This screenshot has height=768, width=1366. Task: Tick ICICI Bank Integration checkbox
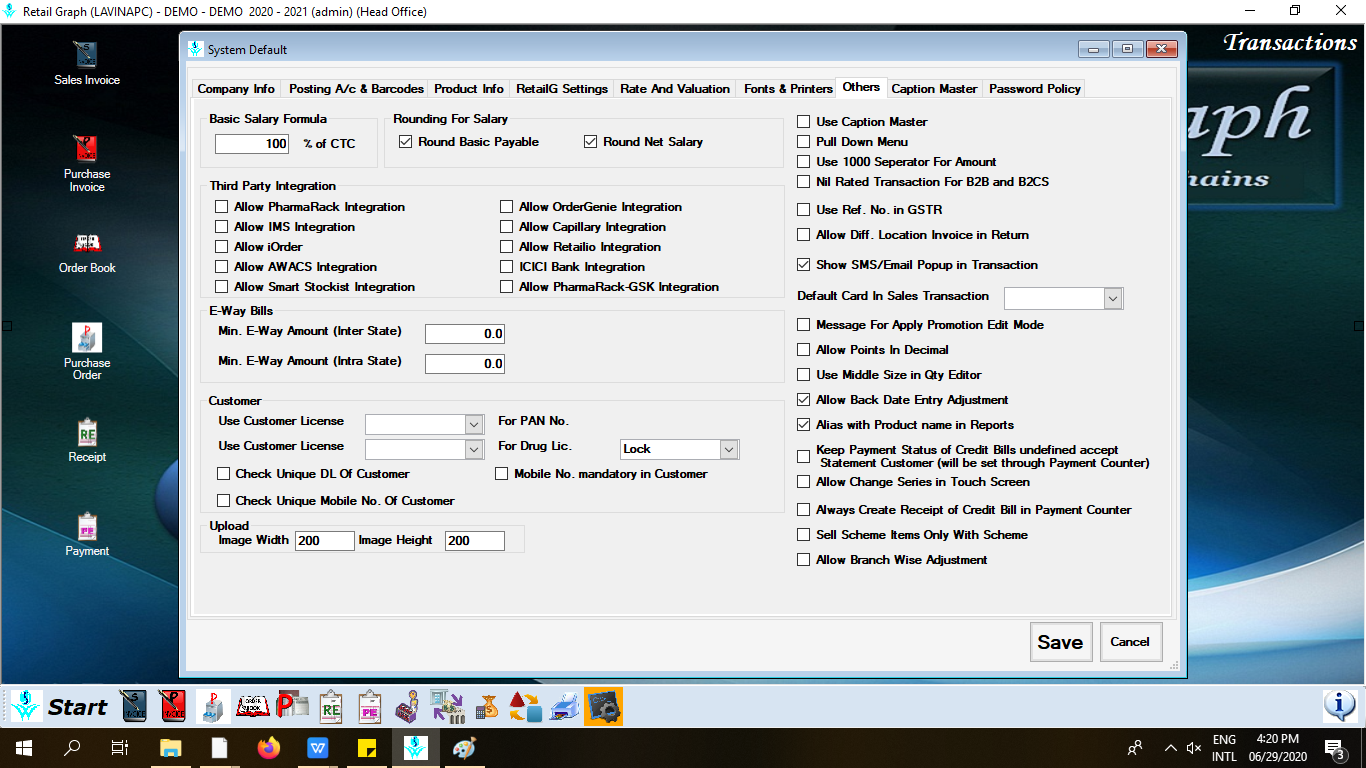506,267
